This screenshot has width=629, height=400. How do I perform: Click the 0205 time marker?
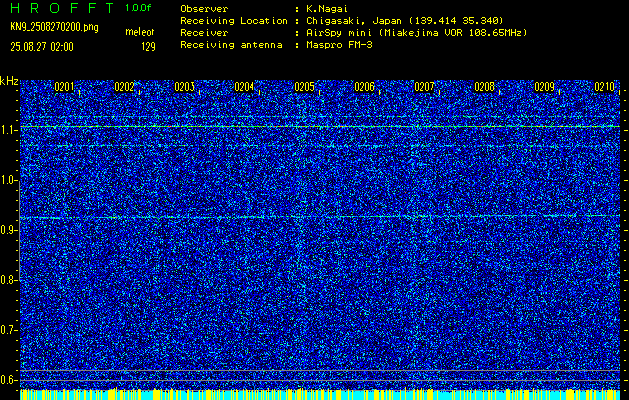(304, 87)
